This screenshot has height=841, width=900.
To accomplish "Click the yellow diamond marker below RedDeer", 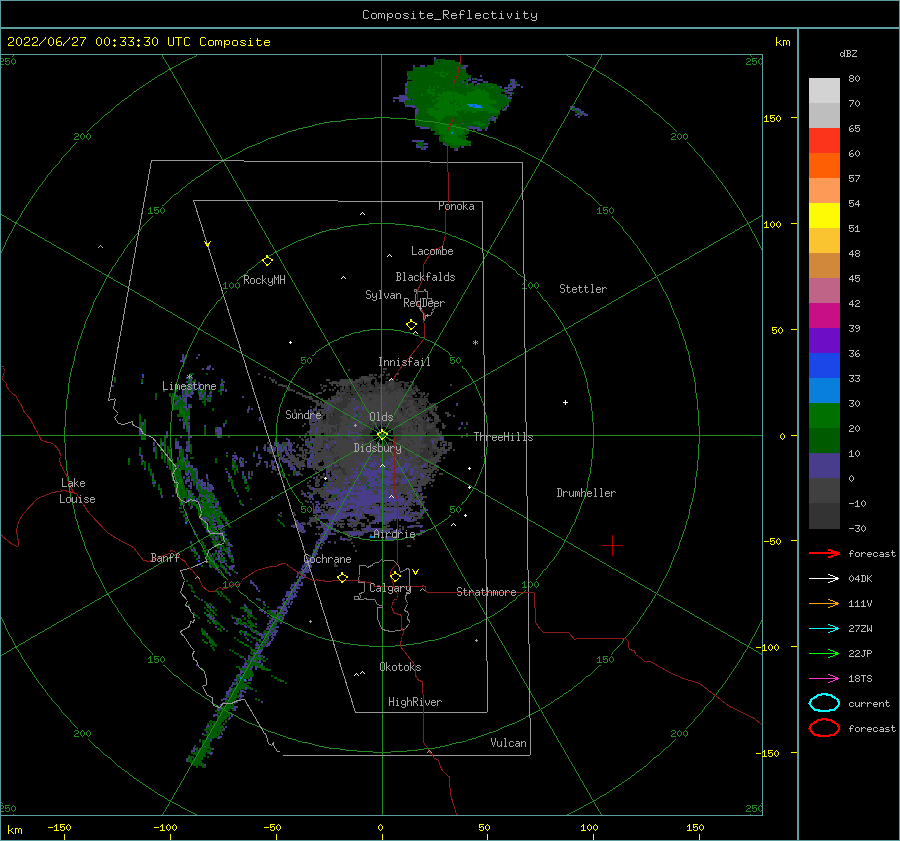I will (x=411, y=325).
